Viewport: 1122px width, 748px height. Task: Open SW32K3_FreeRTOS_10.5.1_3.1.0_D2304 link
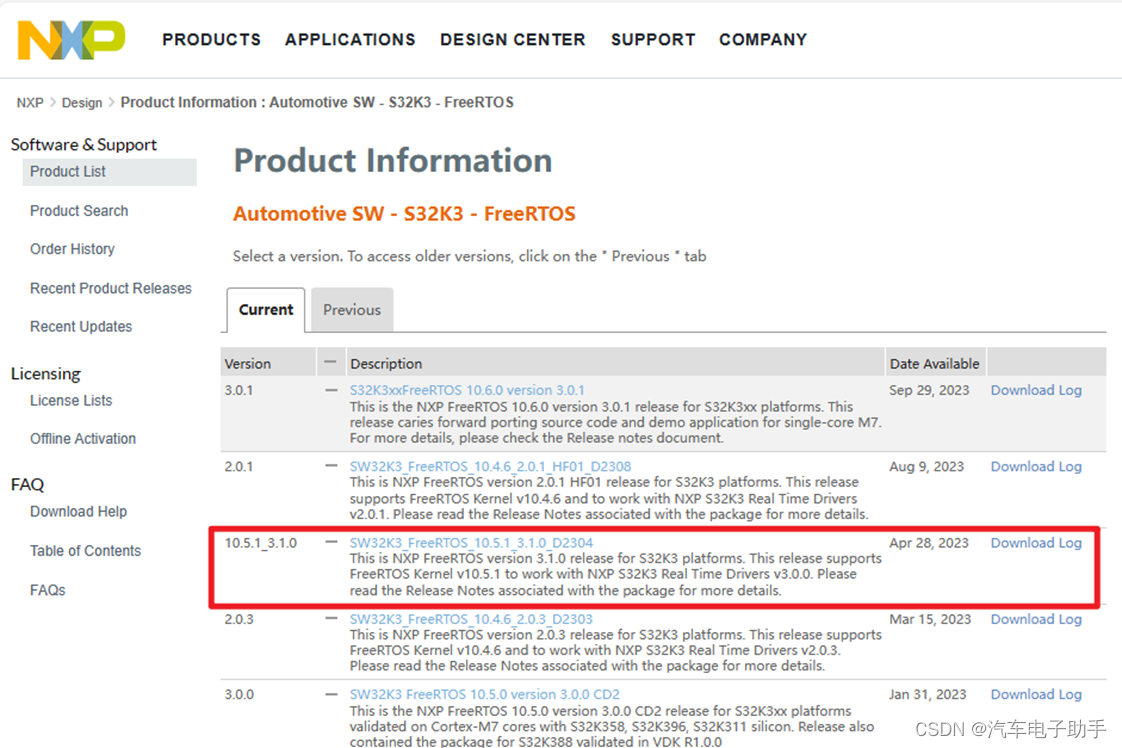click(x=472, y=543)
